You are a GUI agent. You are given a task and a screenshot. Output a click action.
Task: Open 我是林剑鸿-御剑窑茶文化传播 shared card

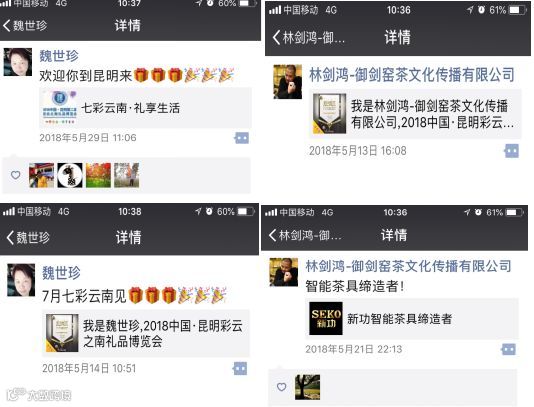[x=415, y=114]
